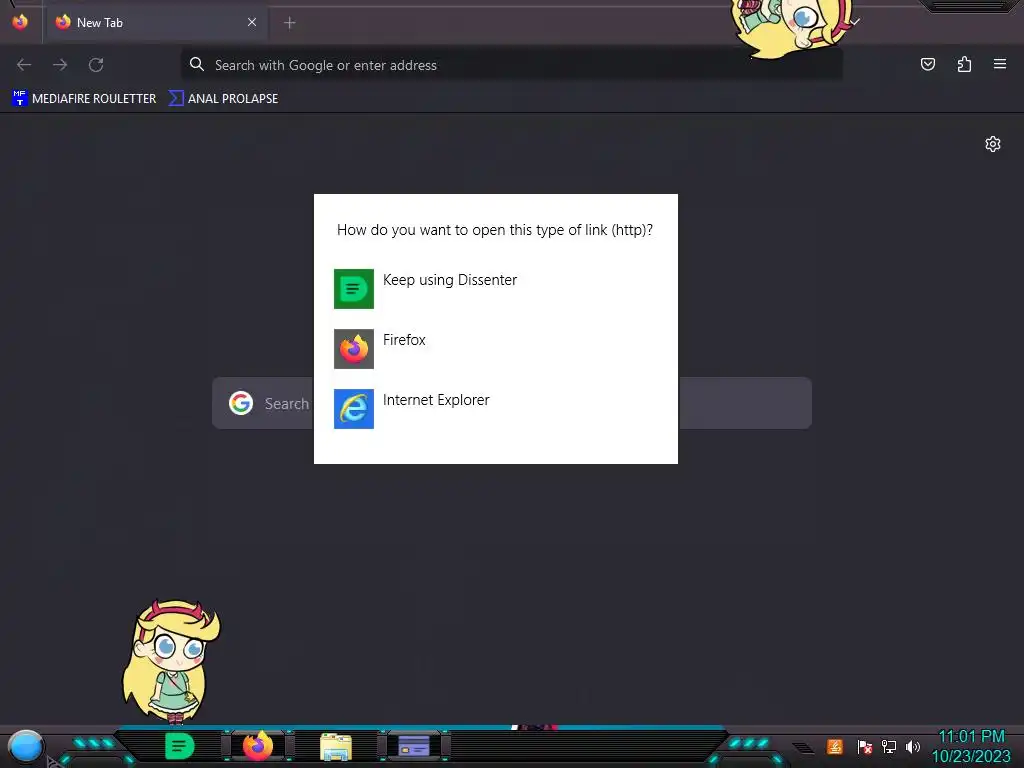Click the Firefox logo in the dialog

354,349
